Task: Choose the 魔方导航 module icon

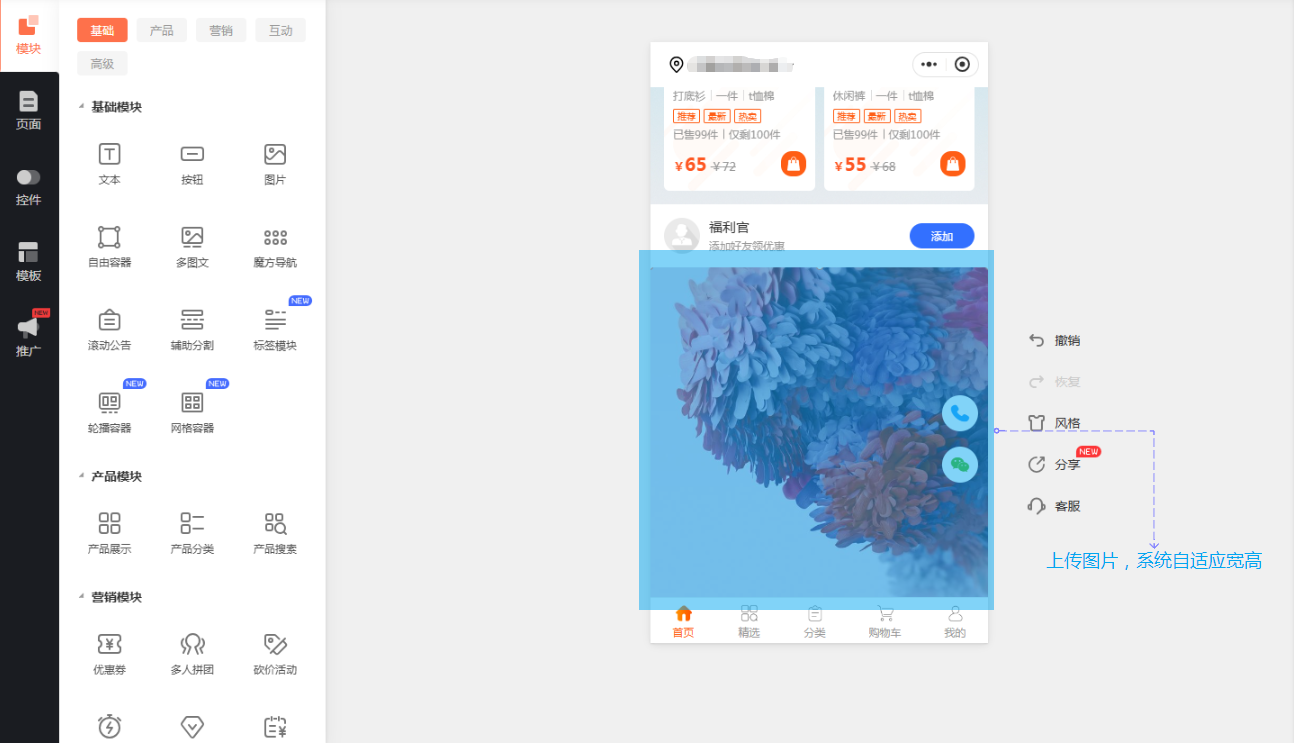Action: click(x=275, y=237)
